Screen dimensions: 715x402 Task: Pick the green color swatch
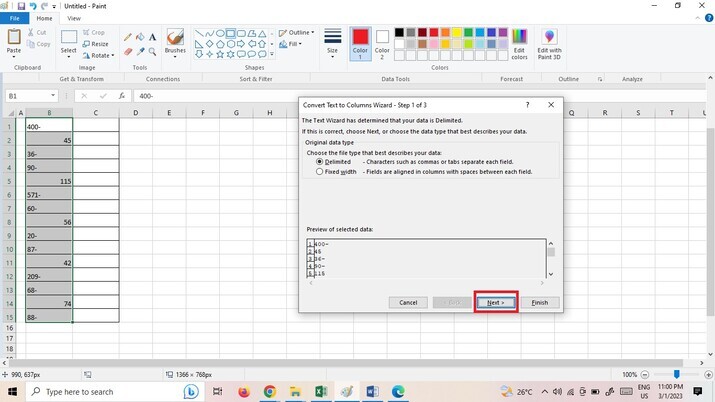468,32
